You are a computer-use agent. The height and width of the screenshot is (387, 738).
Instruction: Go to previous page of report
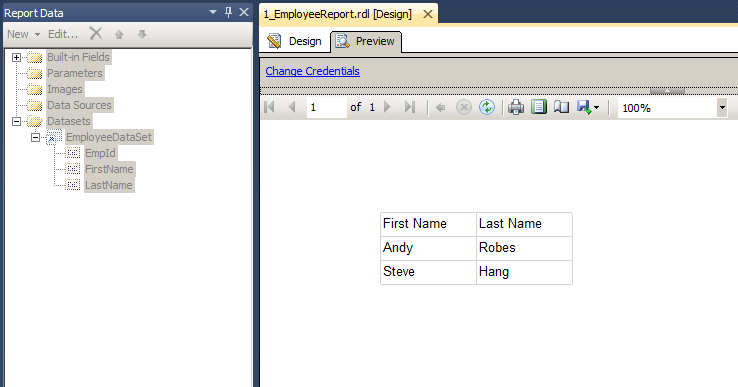click(x=292, y=107)
